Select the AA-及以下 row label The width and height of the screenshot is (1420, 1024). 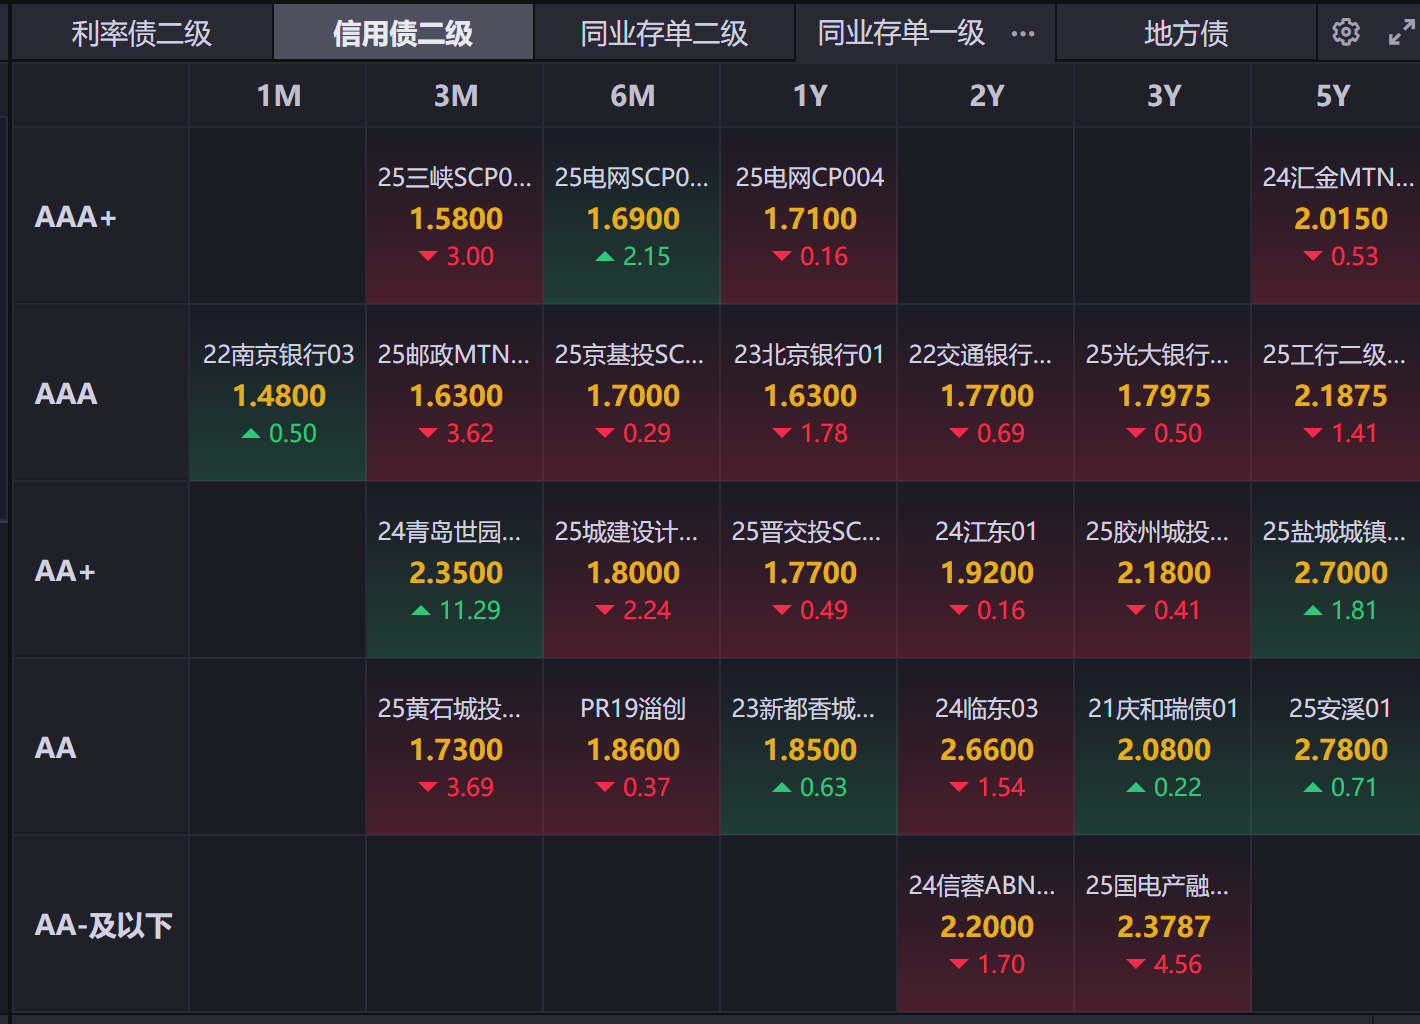click(103, 925)
